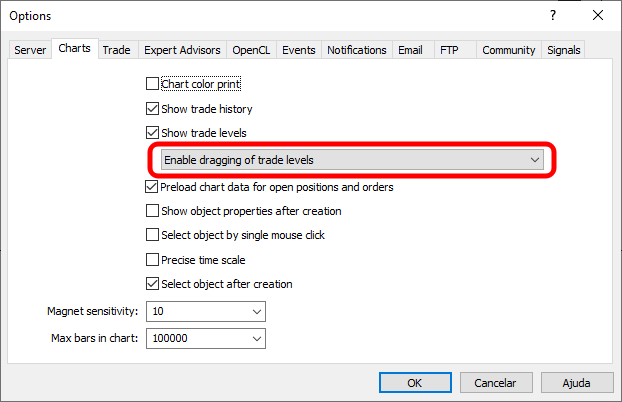Check Select object by single mouse click
The width and height of the screenshot is (622, 402).
[x=152, y=235]
